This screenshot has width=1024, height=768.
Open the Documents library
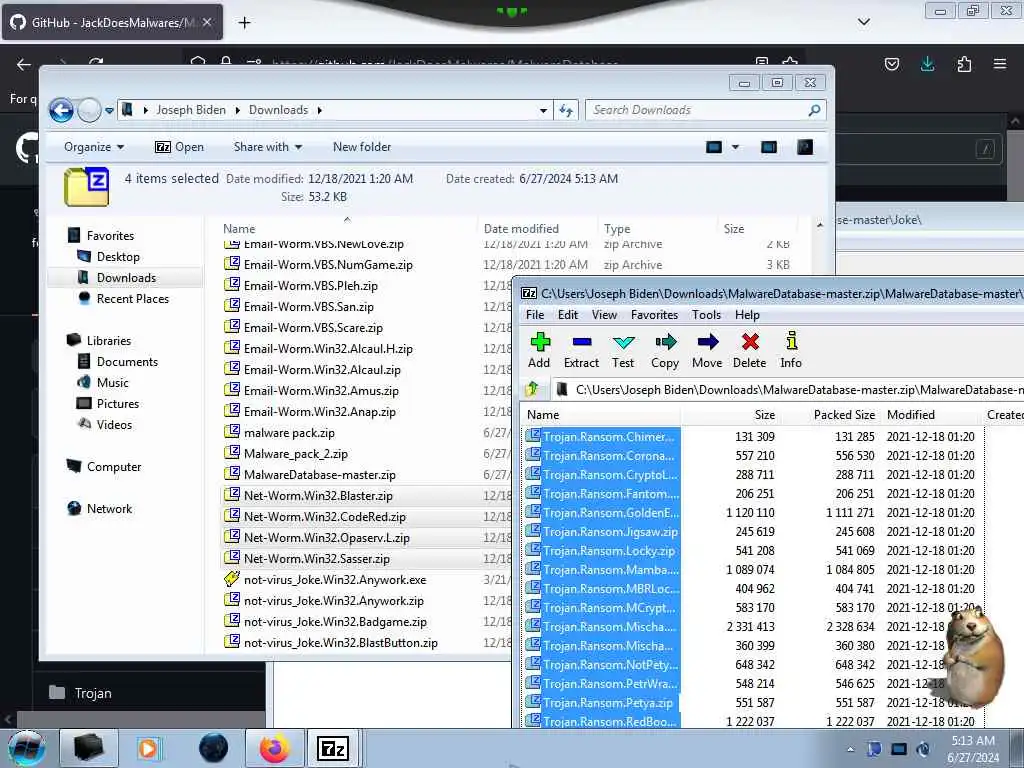click(x=127, y=361)
